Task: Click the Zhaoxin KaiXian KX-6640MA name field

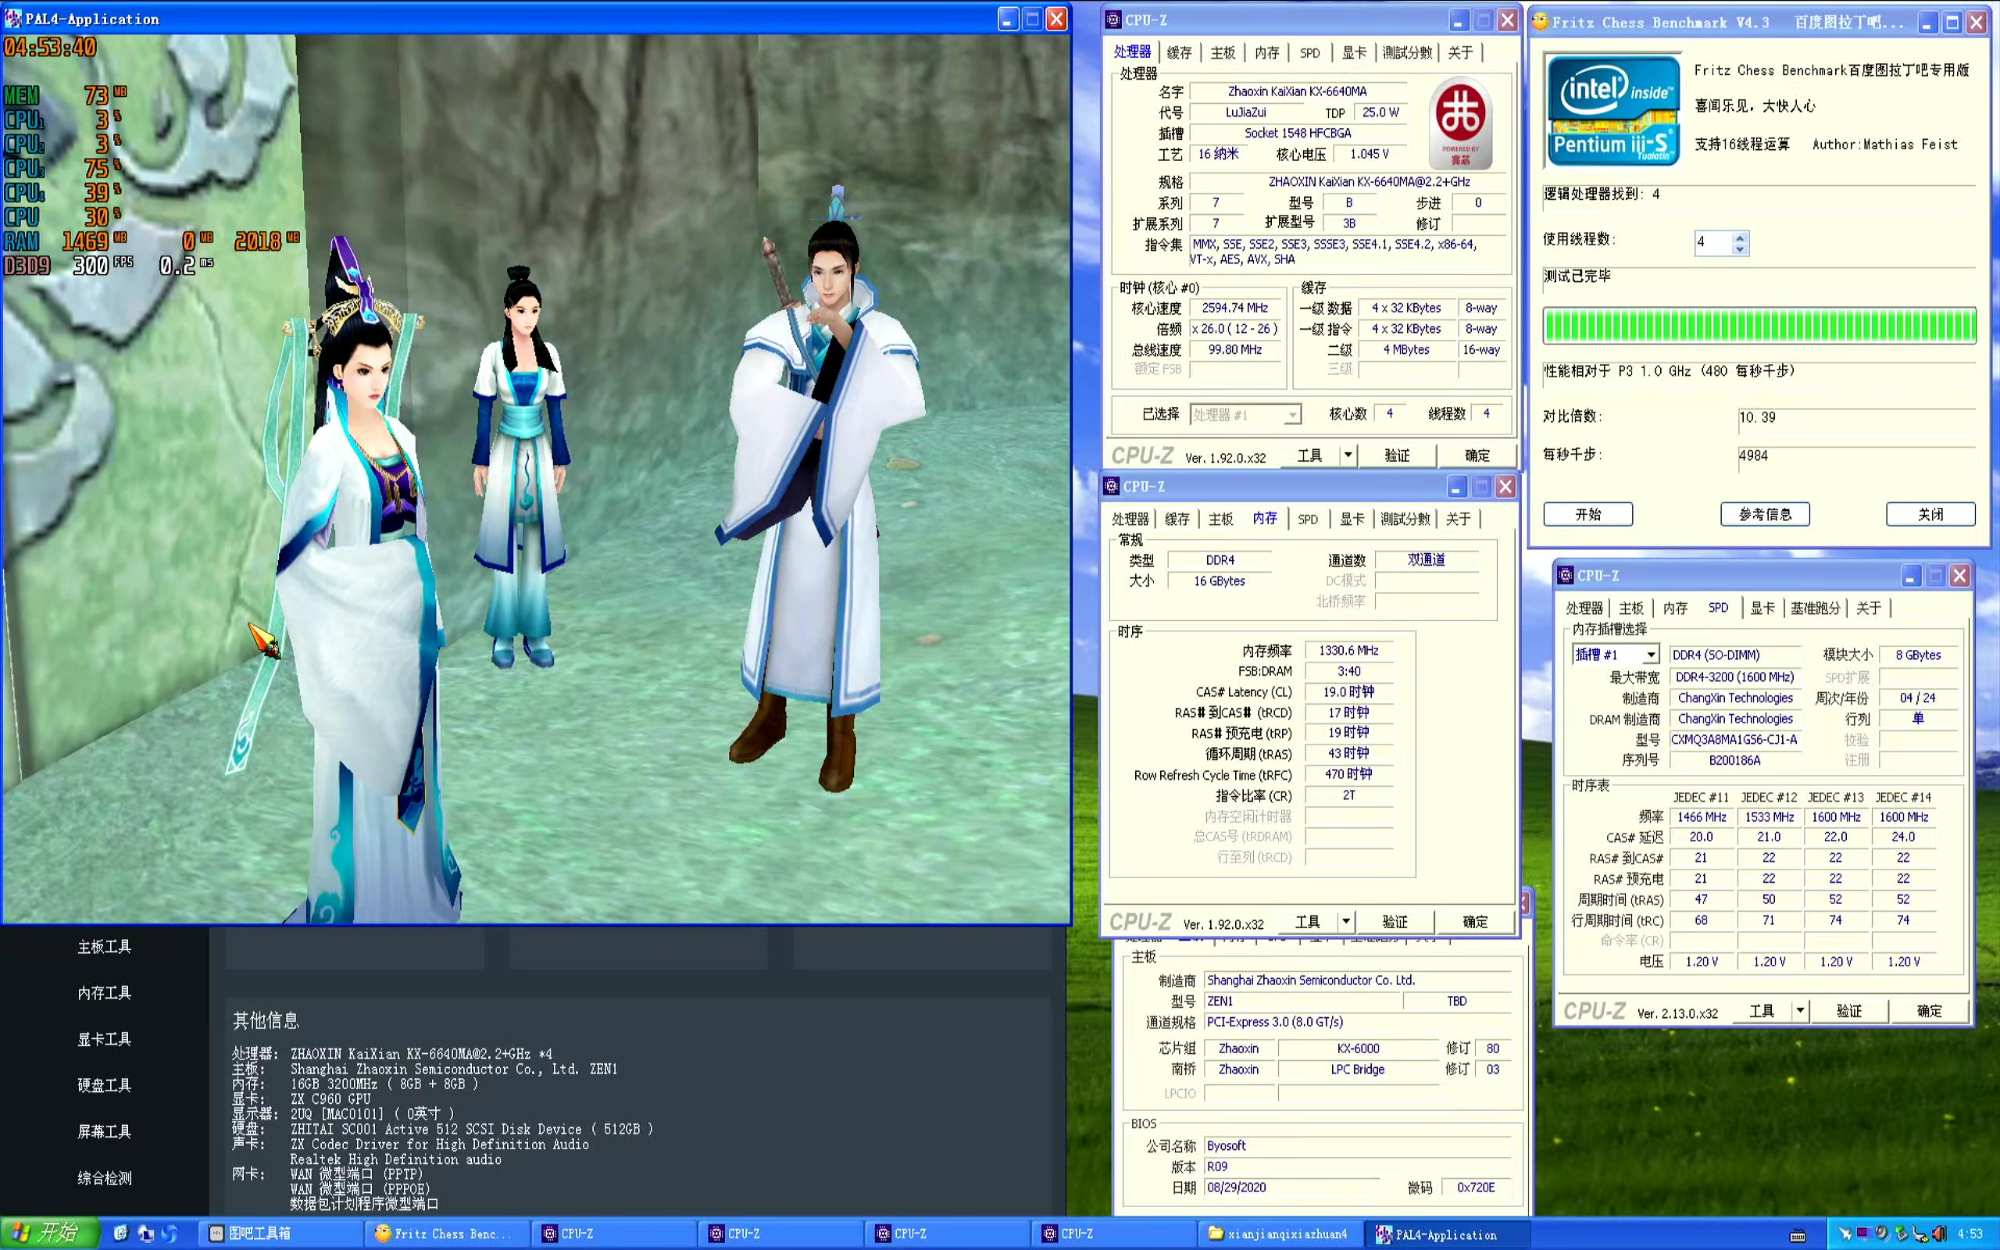Action: point(1297,91)
